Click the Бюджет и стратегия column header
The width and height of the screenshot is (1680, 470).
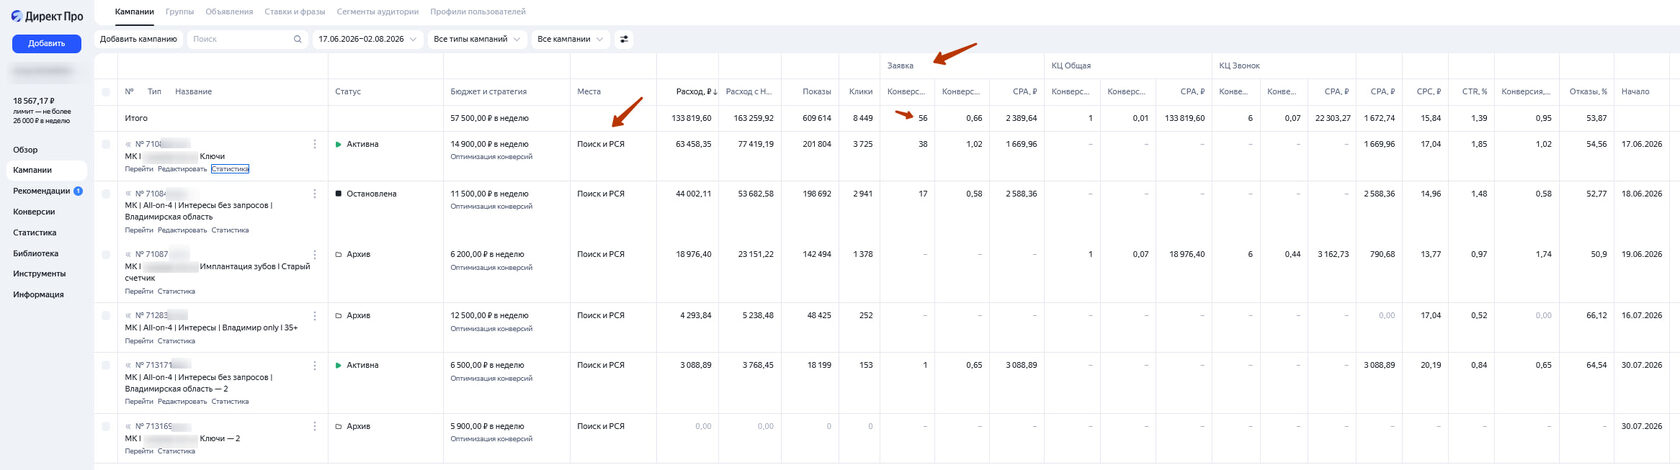tap(488, 92)
